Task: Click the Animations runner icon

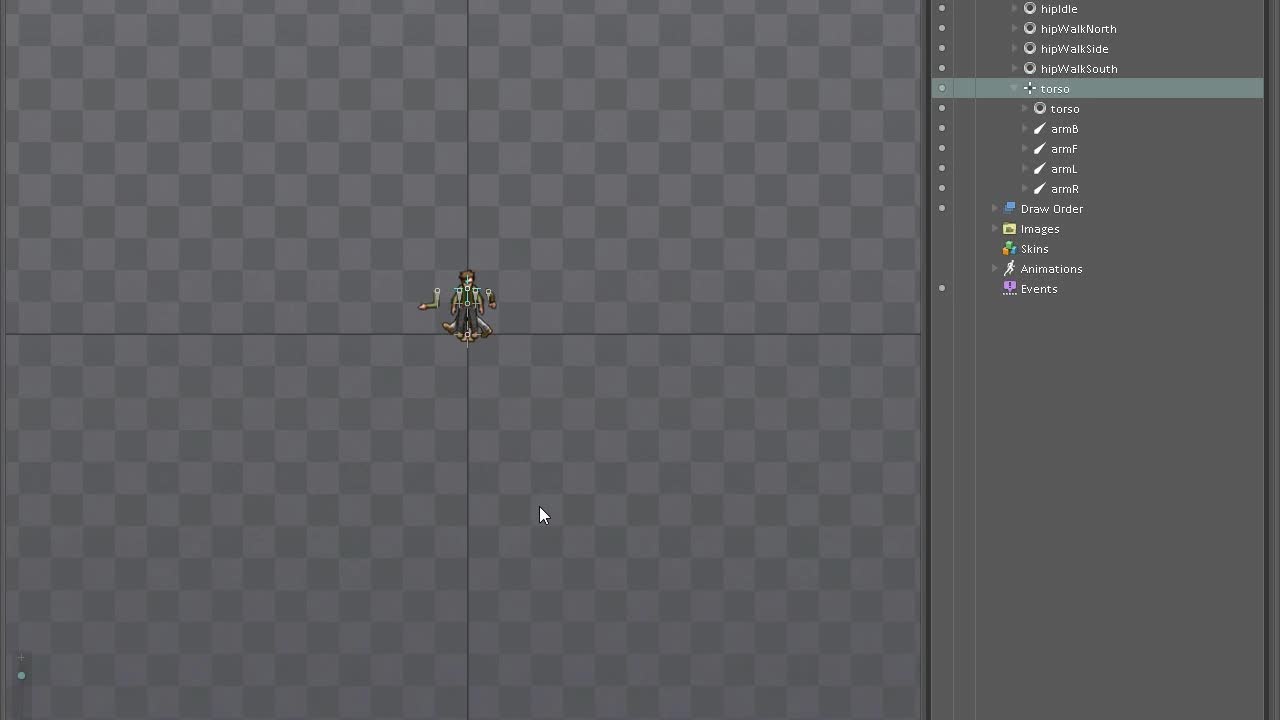Action: coord(1010,269)
